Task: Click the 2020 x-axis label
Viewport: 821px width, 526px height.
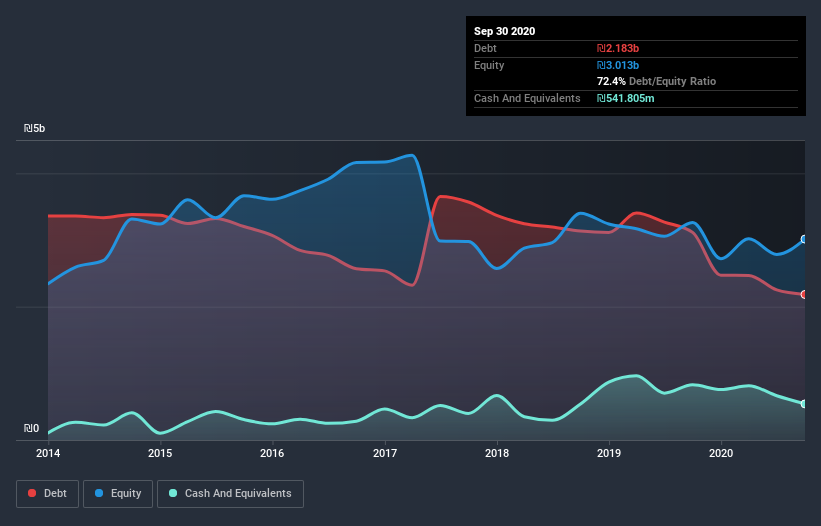Action: coord(721,453)
